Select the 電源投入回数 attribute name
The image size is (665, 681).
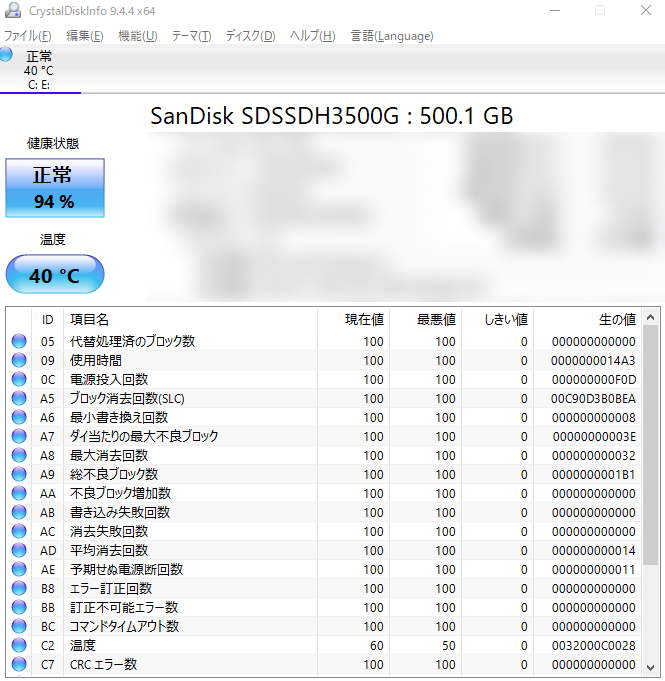[109, 379]
